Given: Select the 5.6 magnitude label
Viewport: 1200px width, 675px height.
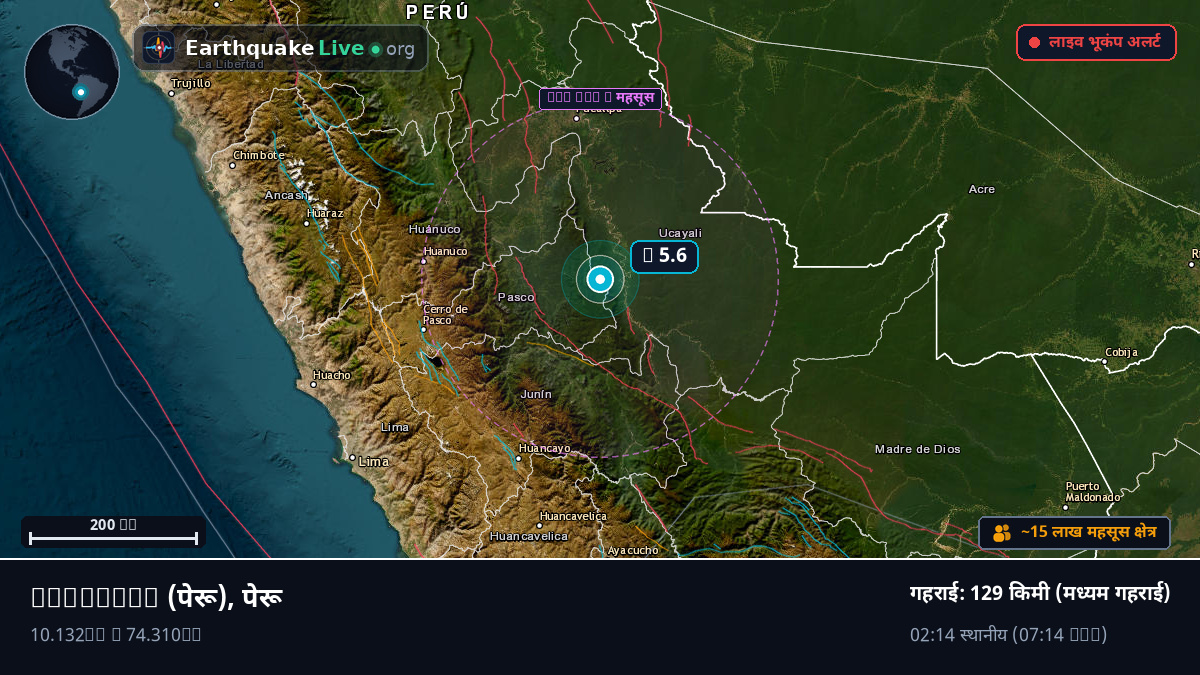Looking at the screenshot, I should point(664,256).
